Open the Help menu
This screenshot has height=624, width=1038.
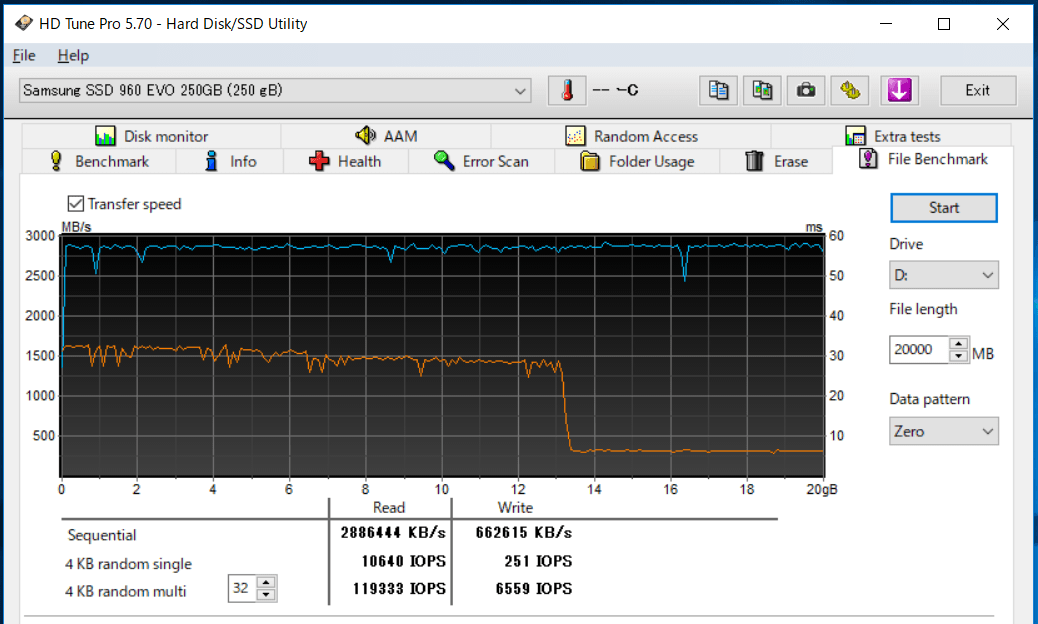click(x=73, y=56)
